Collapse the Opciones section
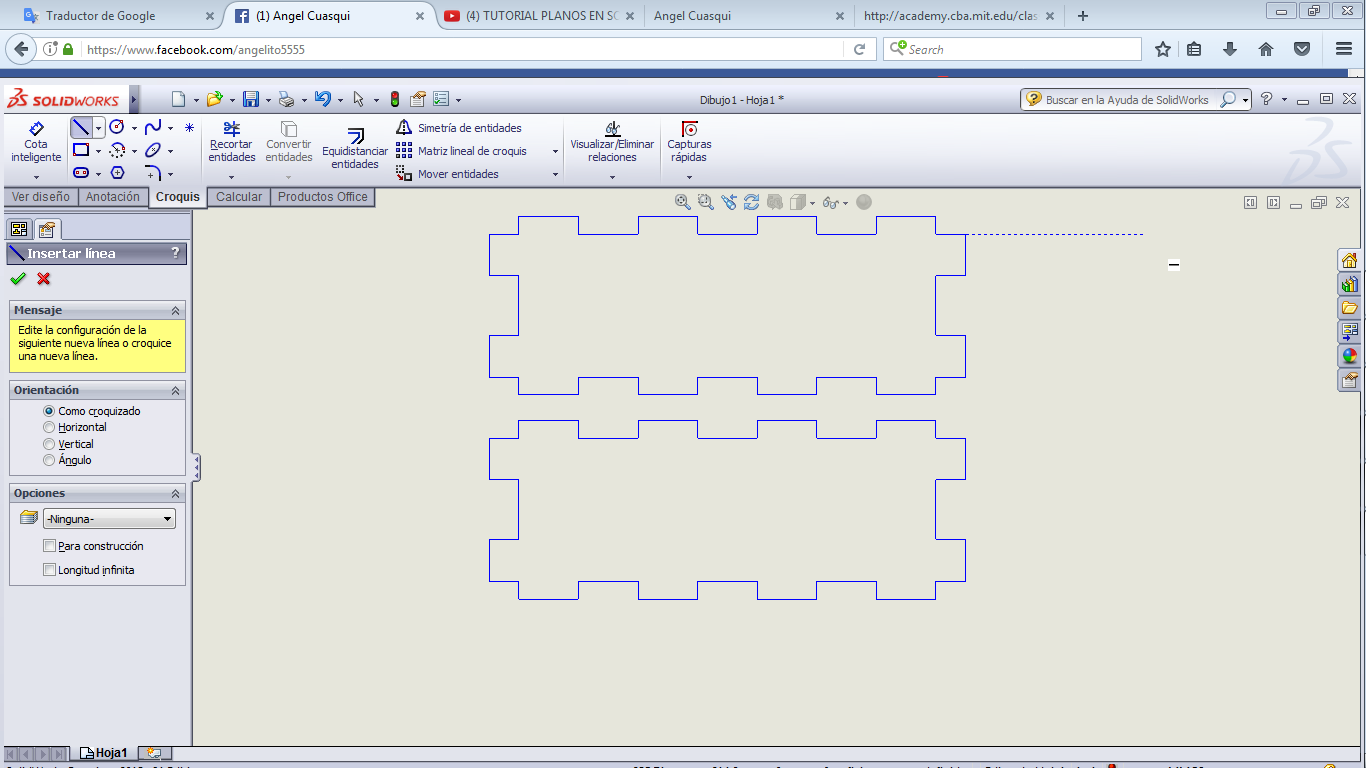1366x768 pixels. [x=176, y=494]
